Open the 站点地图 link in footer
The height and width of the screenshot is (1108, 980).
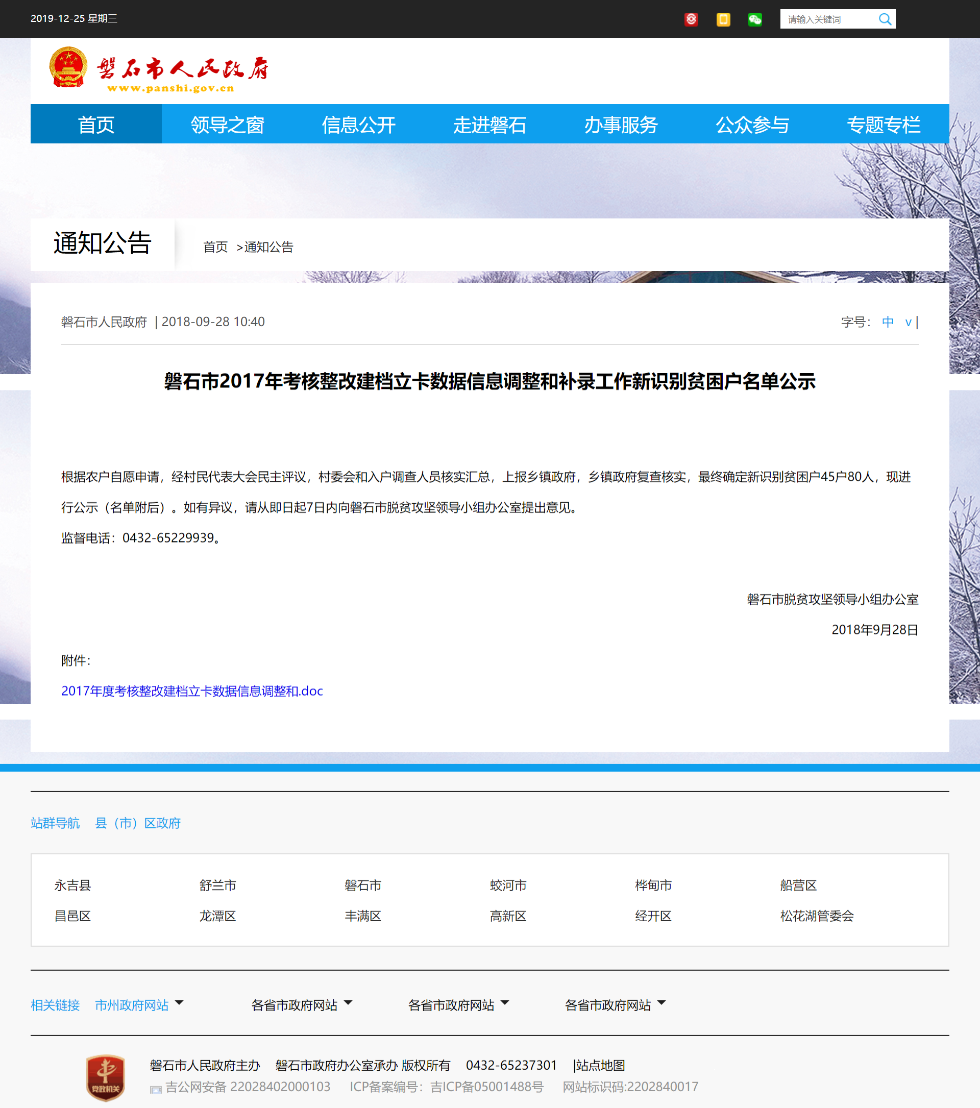(601, 1065)
